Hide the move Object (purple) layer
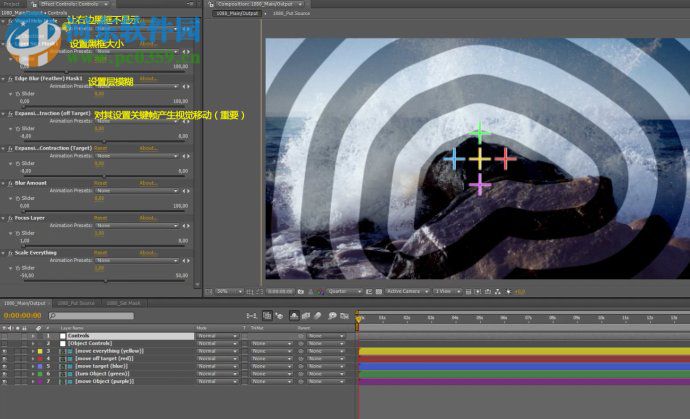Viewport: 690px width, 419px height. click(x=4, y=381)
